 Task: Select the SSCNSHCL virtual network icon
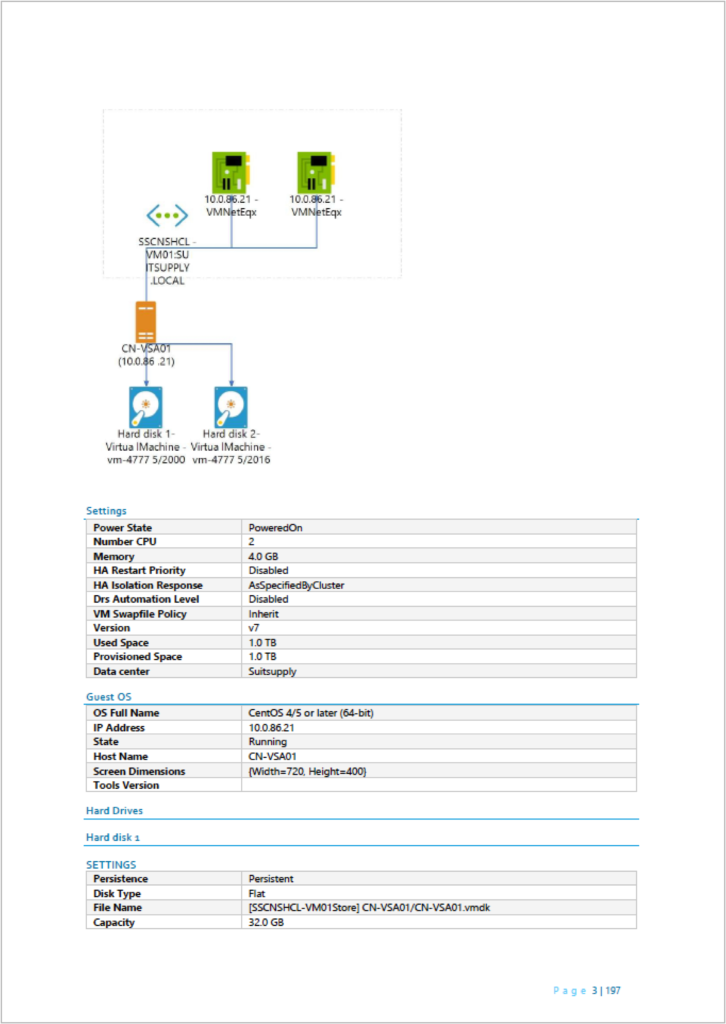coord(167,215)
